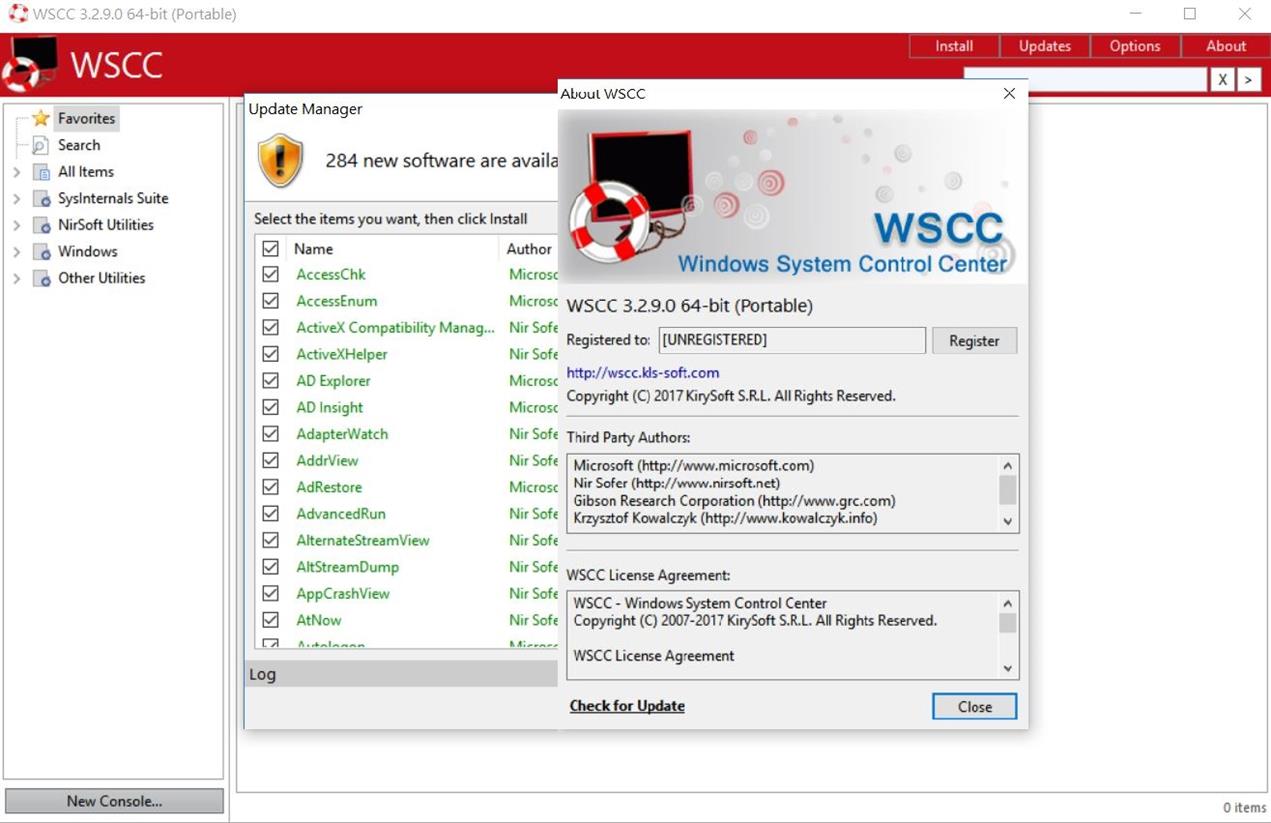Screen dimensions: 1271x823
Task: Uncheck the AlternateStreamView checkbox
Action: [x=270, y=540]
